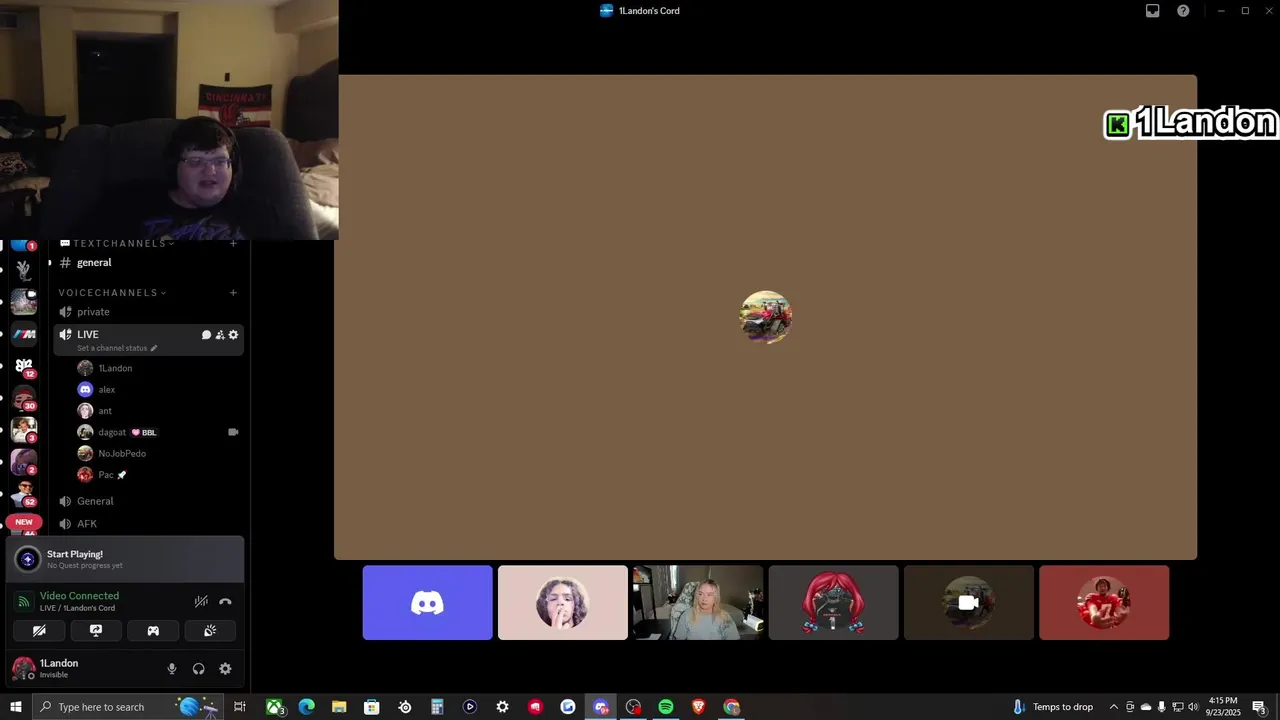Open the server with 12 notifications
The height and width of the screenshot is (720, 1280).
pyautogui.click(x=24, y=366)
